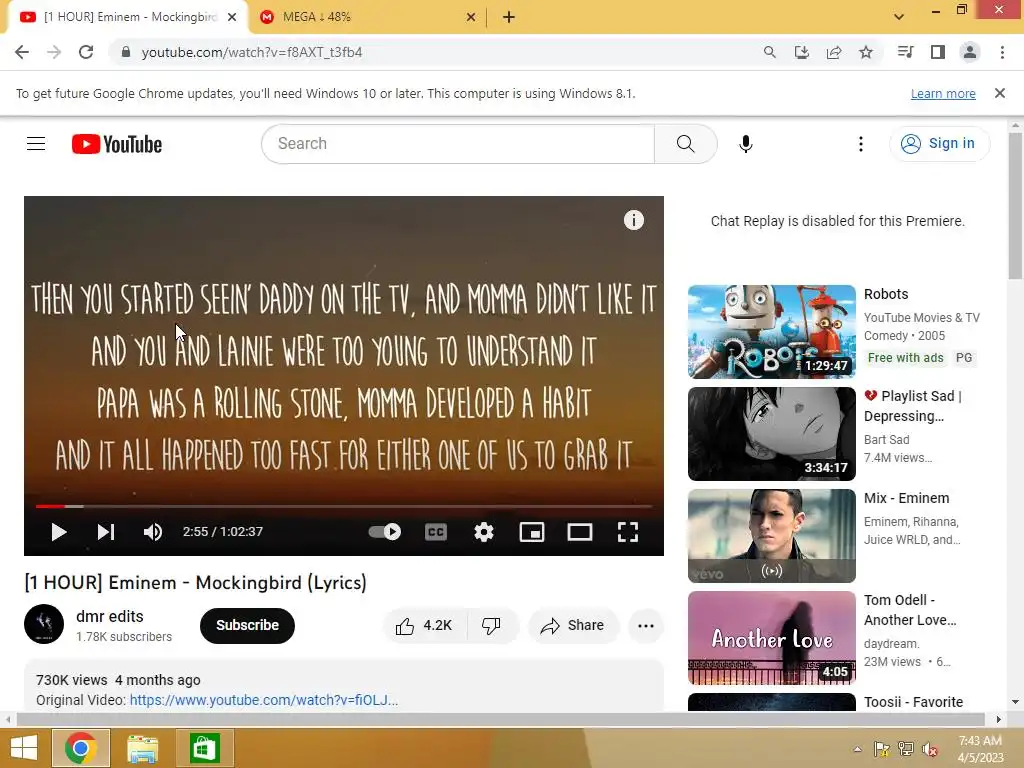Image resolution: width=1024 pixels, height=768 pixels.
Task: Like the video with thumbs up
Action: 425,626
